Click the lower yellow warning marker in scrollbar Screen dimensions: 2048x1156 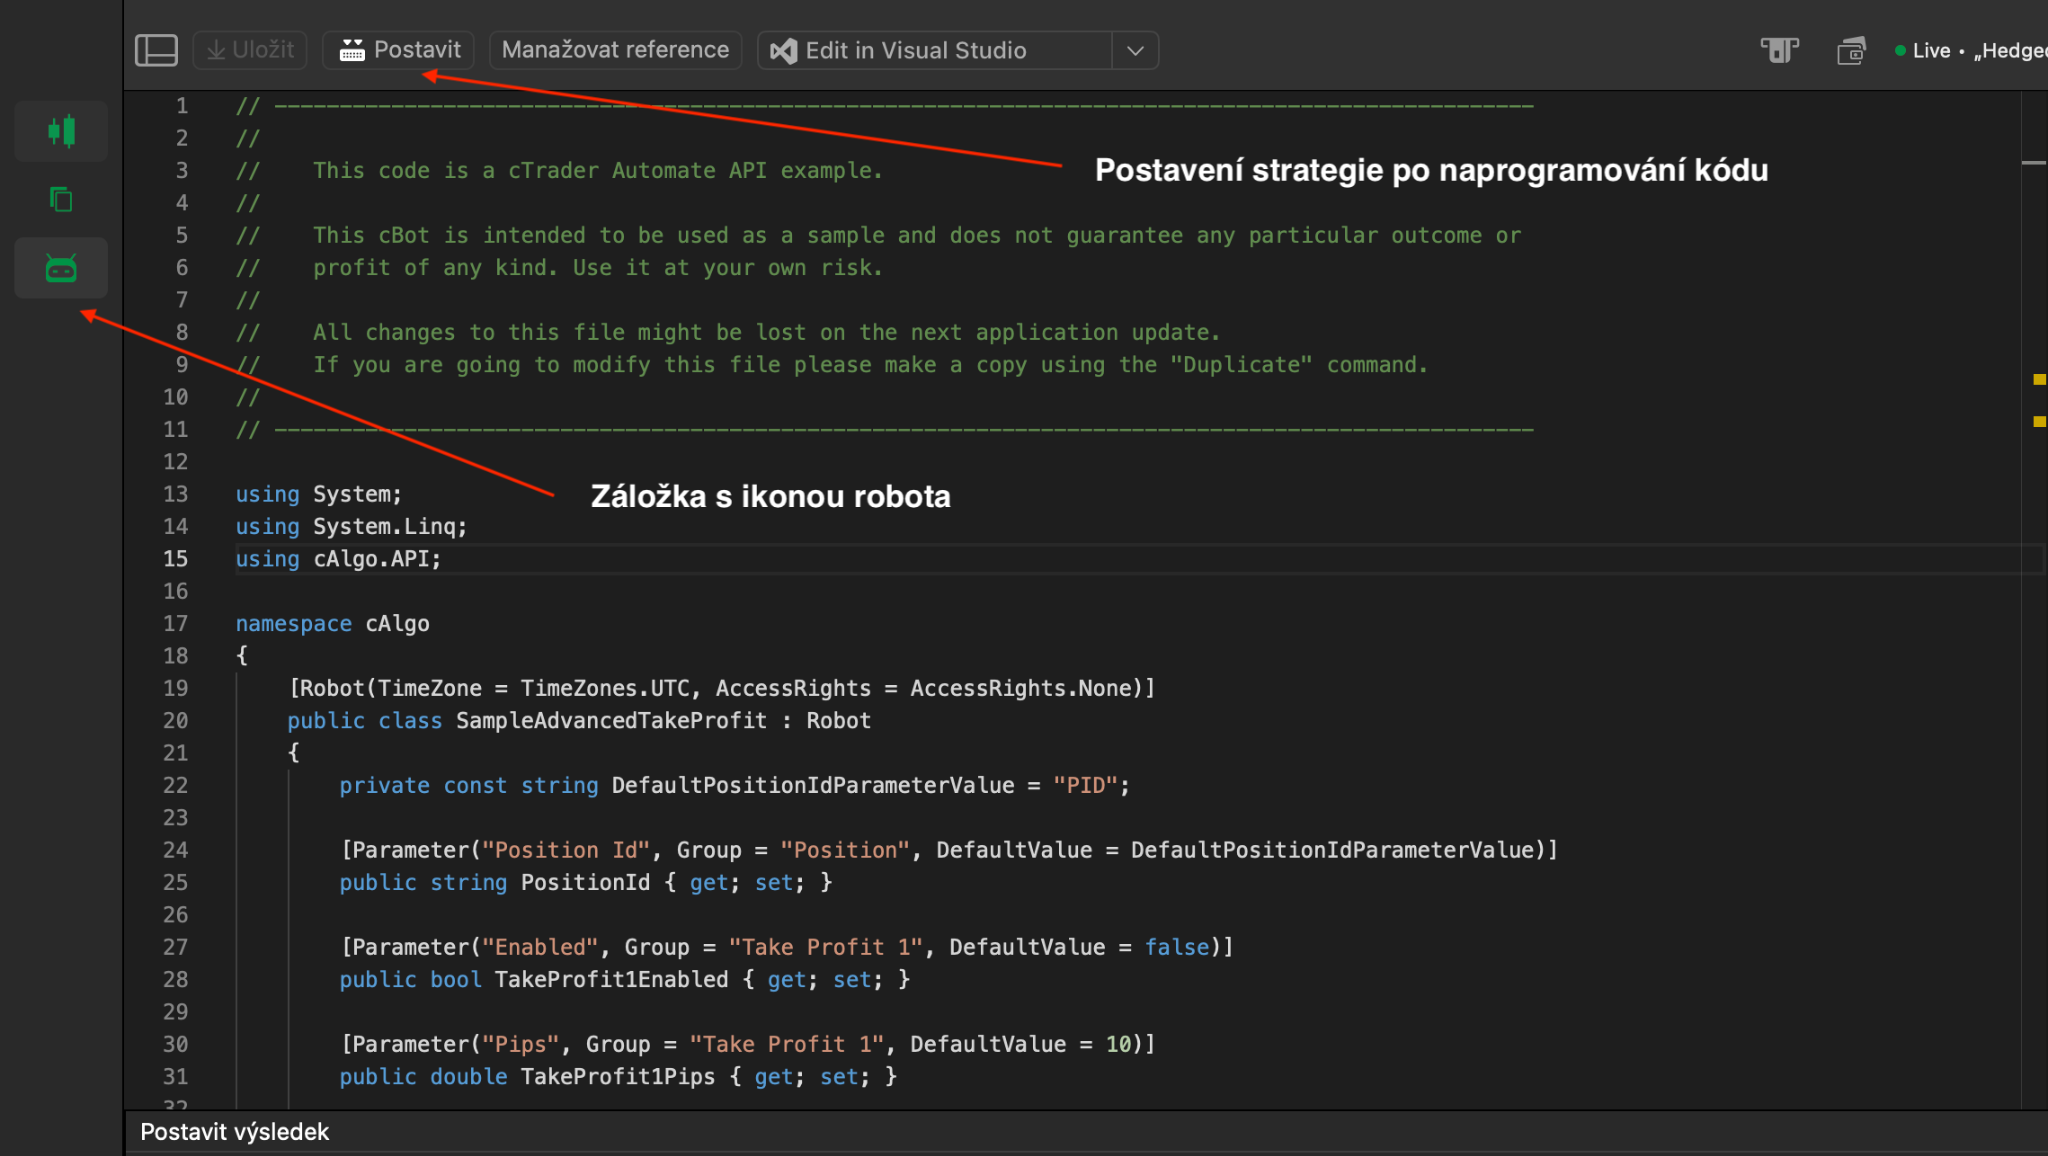2039,421
